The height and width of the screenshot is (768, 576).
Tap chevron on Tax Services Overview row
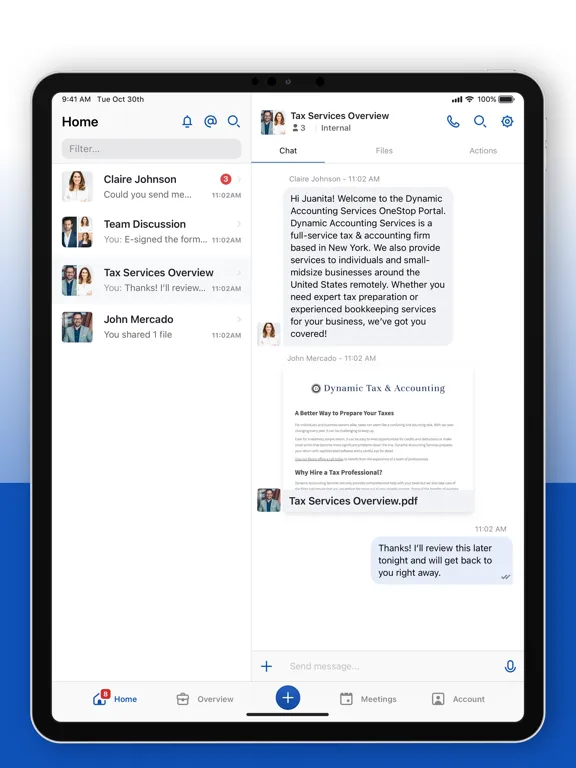(239, 272)
